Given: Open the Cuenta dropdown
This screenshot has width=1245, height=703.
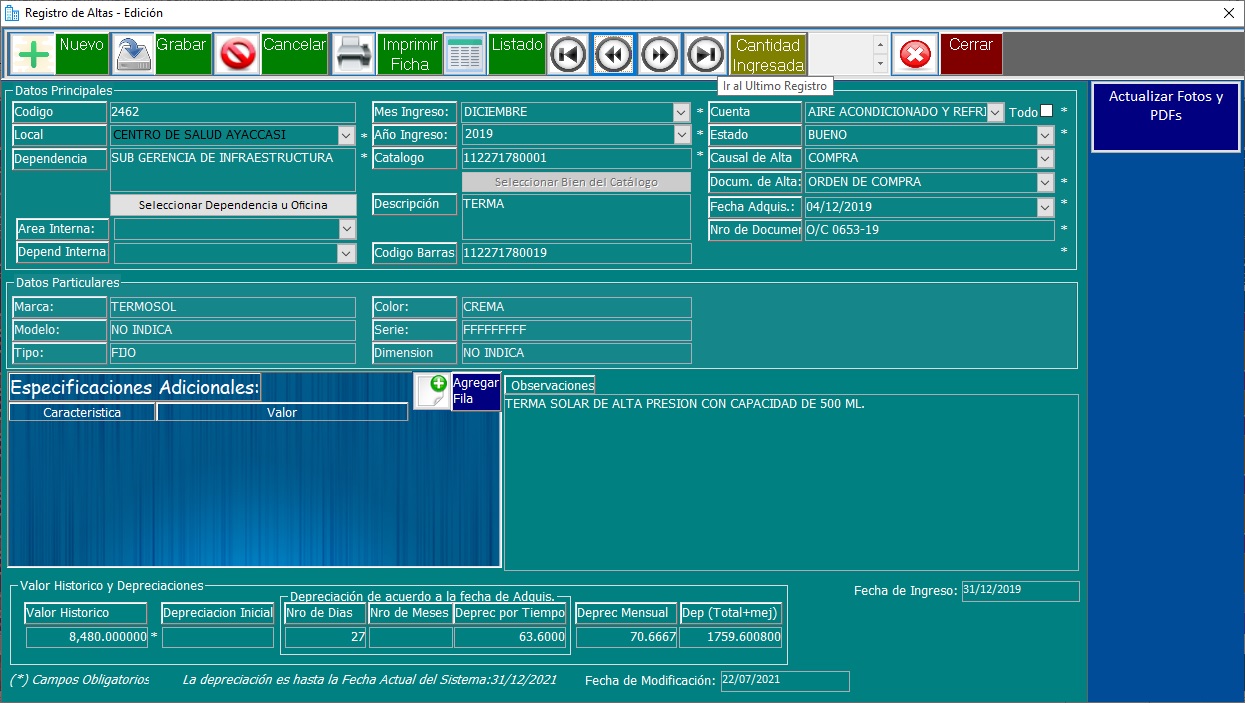Looking at the screenshot, I should 995,112.
